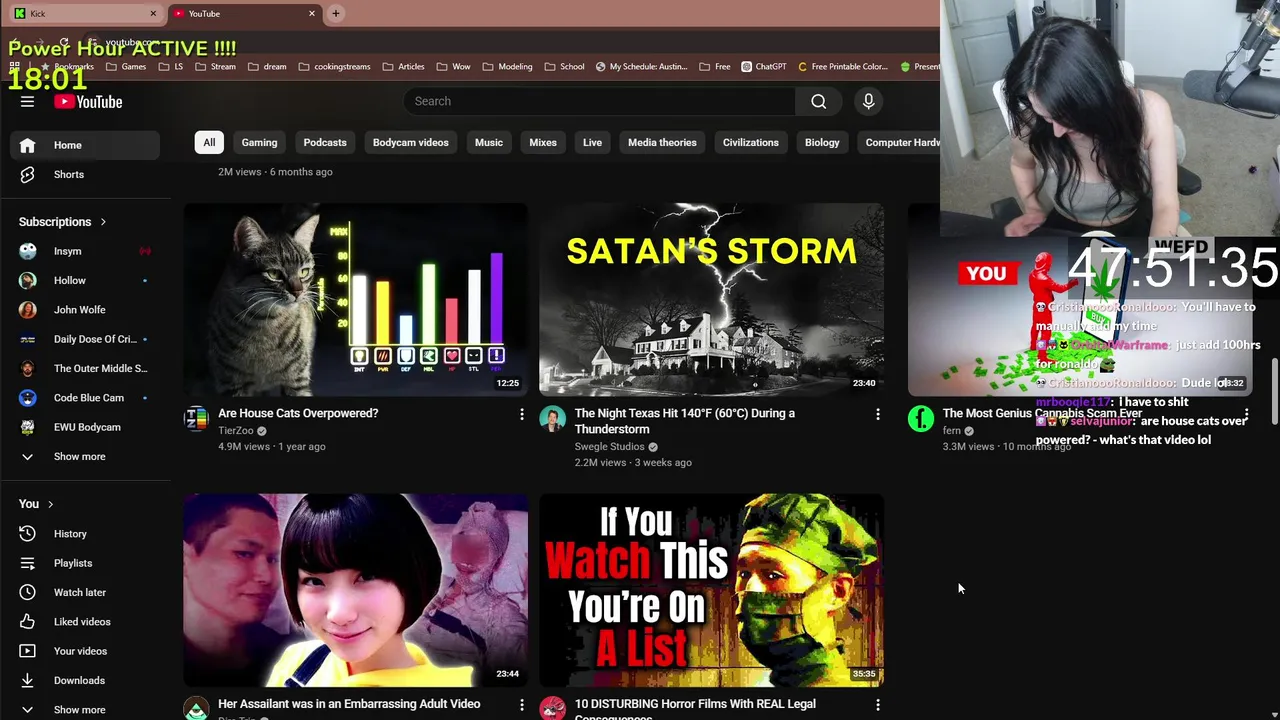Select the Live filter chip

click(x=592, y=142)
